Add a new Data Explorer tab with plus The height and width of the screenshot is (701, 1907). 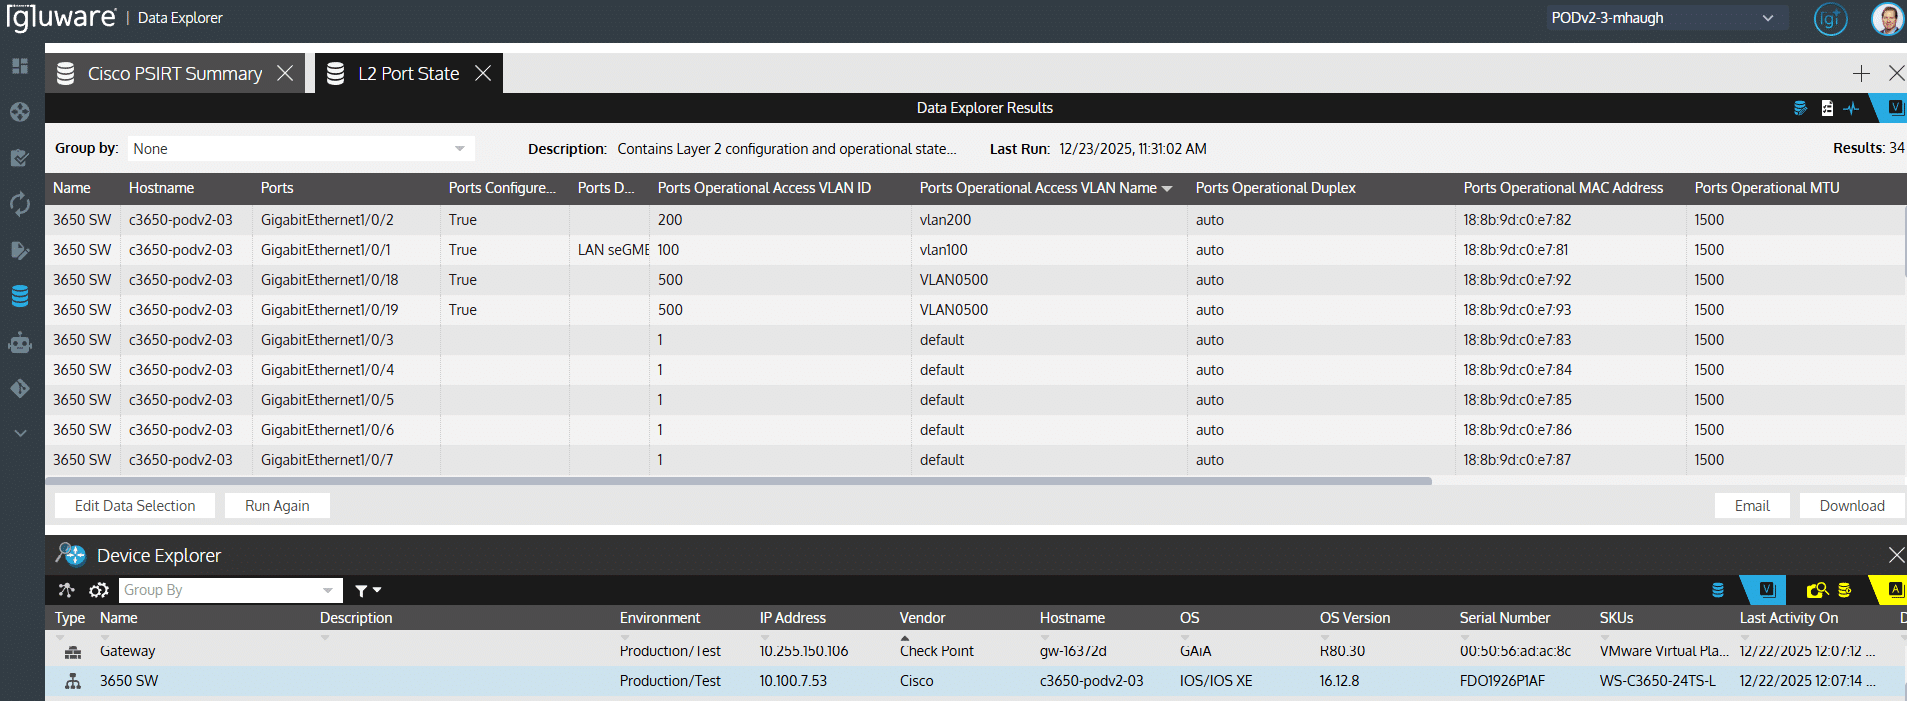(1861, 73)
